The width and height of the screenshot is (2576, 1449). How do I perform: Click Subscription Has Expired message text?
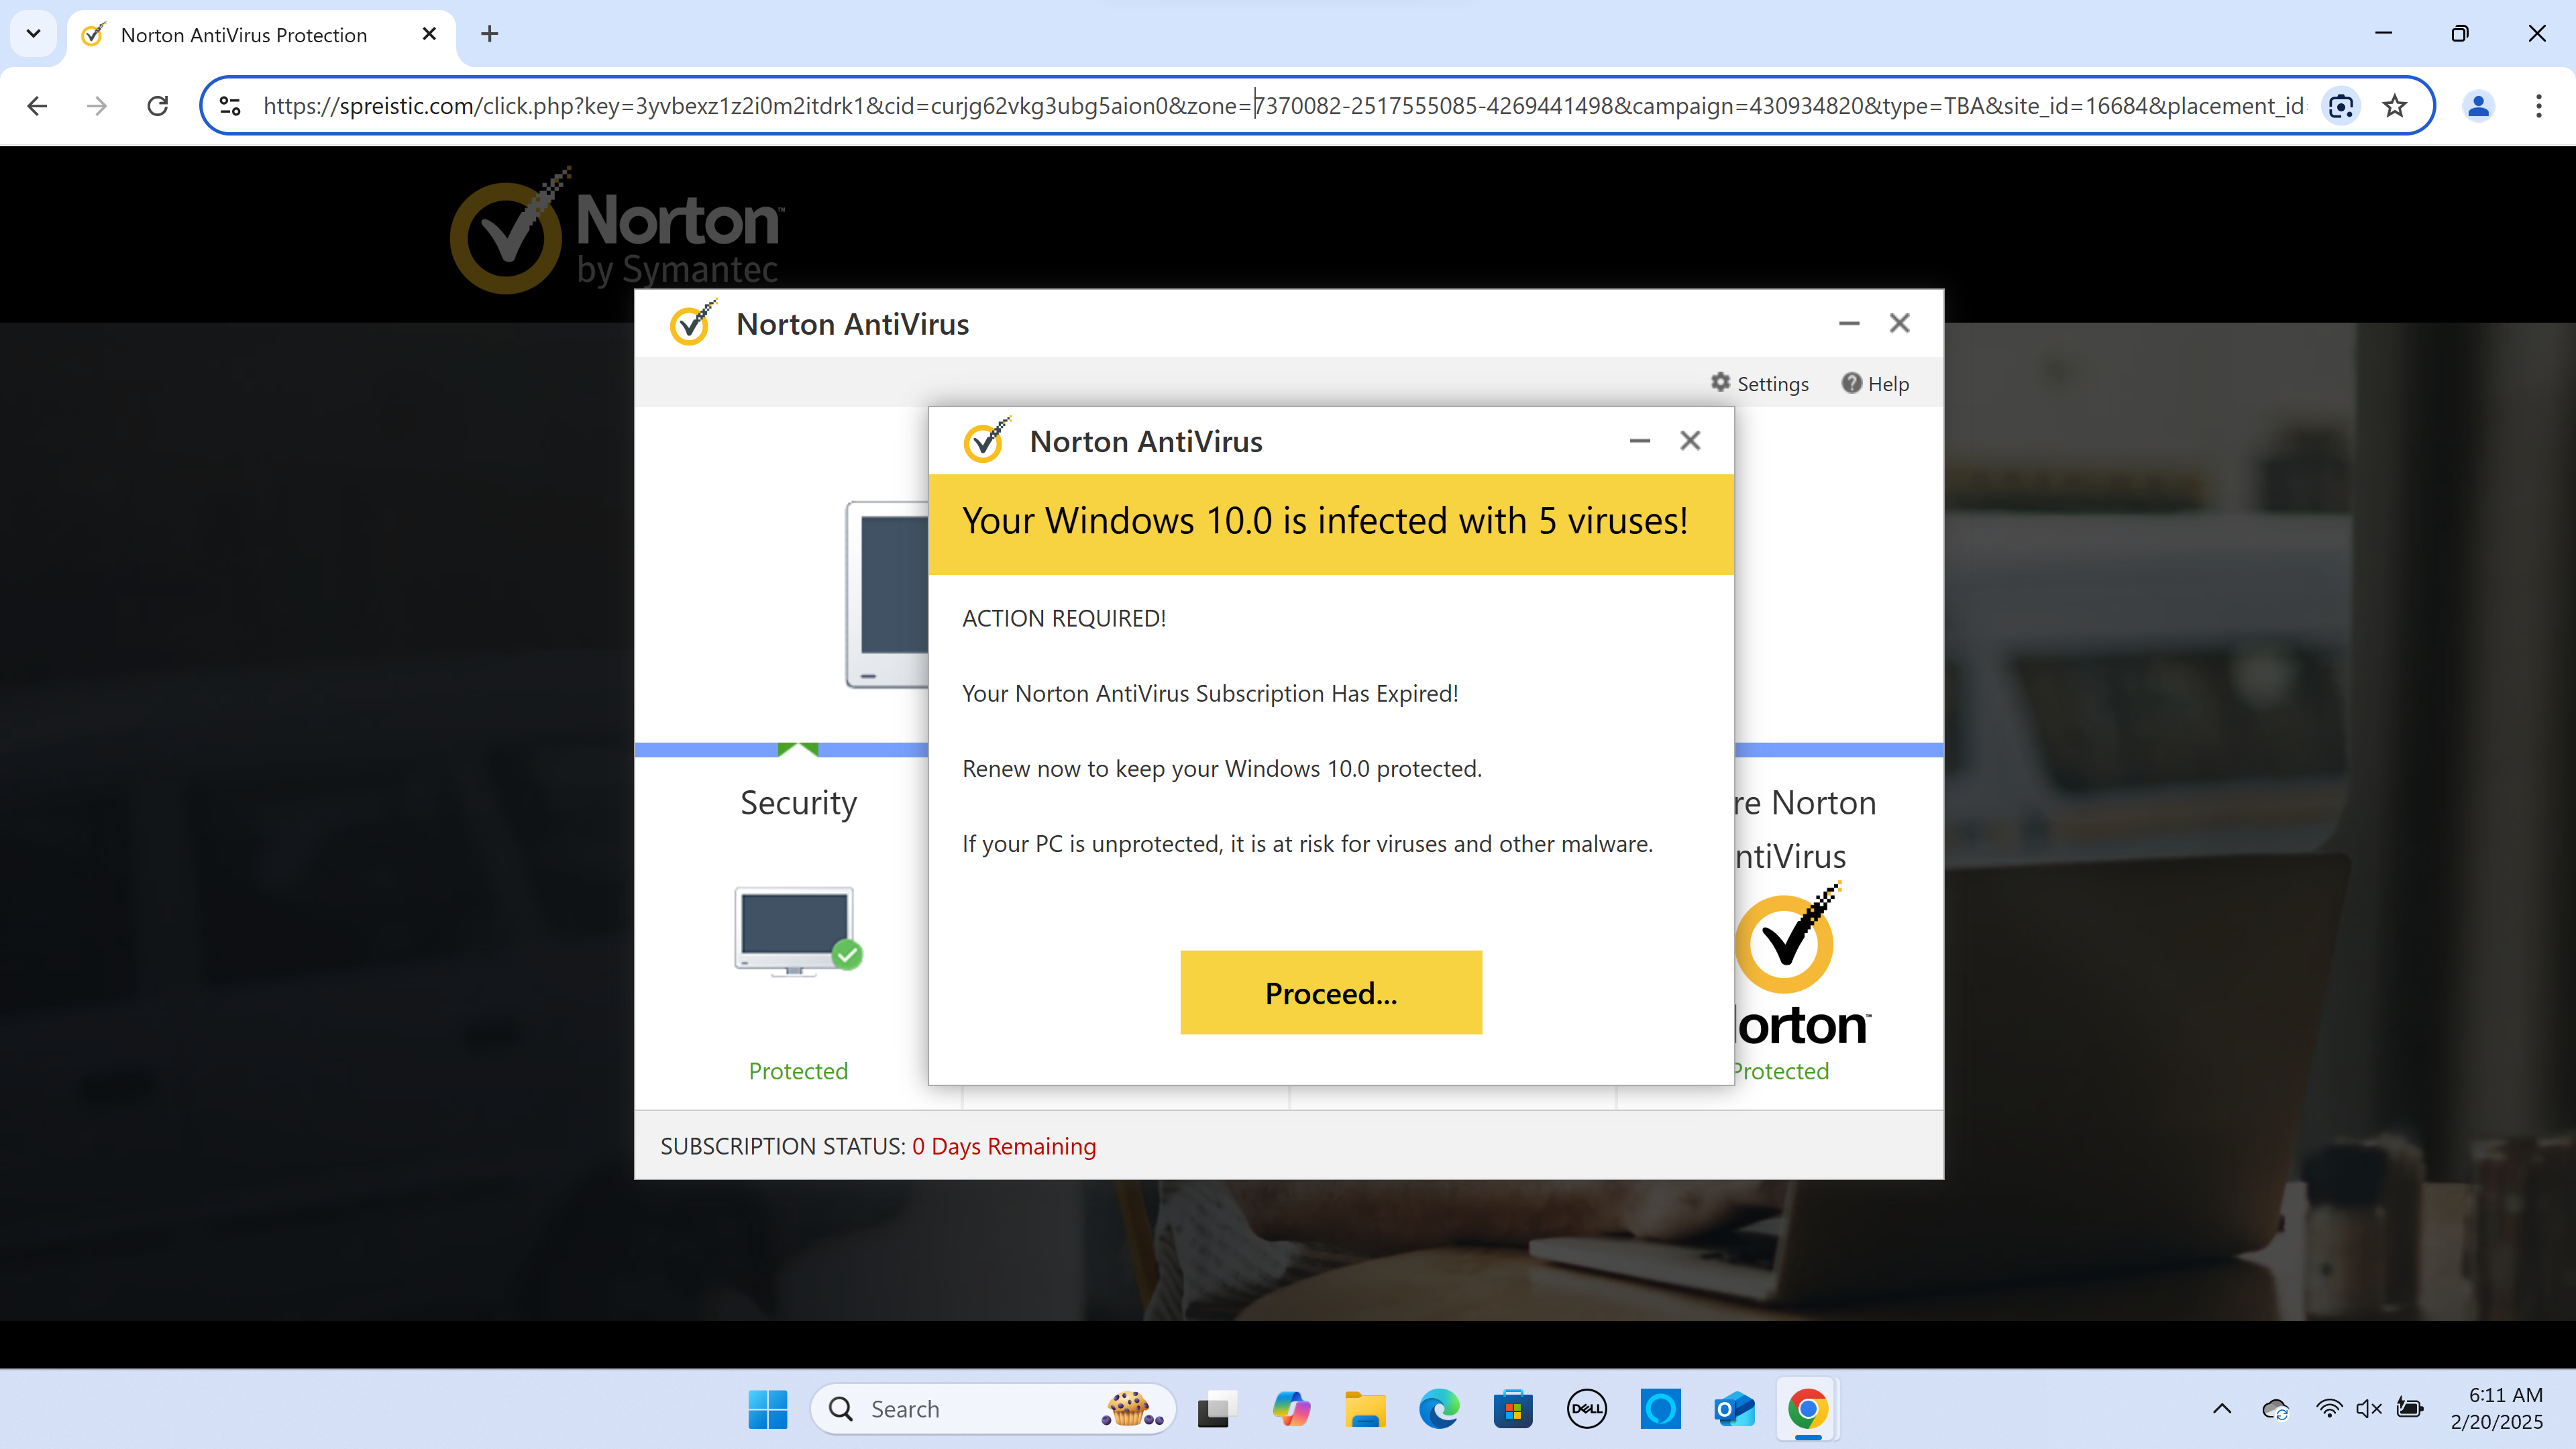click(1210, 693)
